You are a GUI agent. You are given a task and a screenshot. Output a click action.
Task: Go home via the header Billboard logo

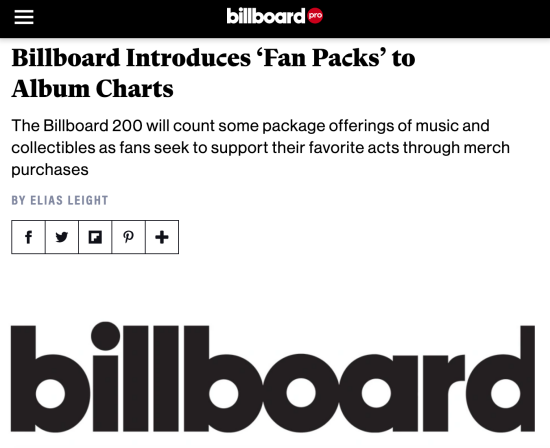tap(266, 16)
